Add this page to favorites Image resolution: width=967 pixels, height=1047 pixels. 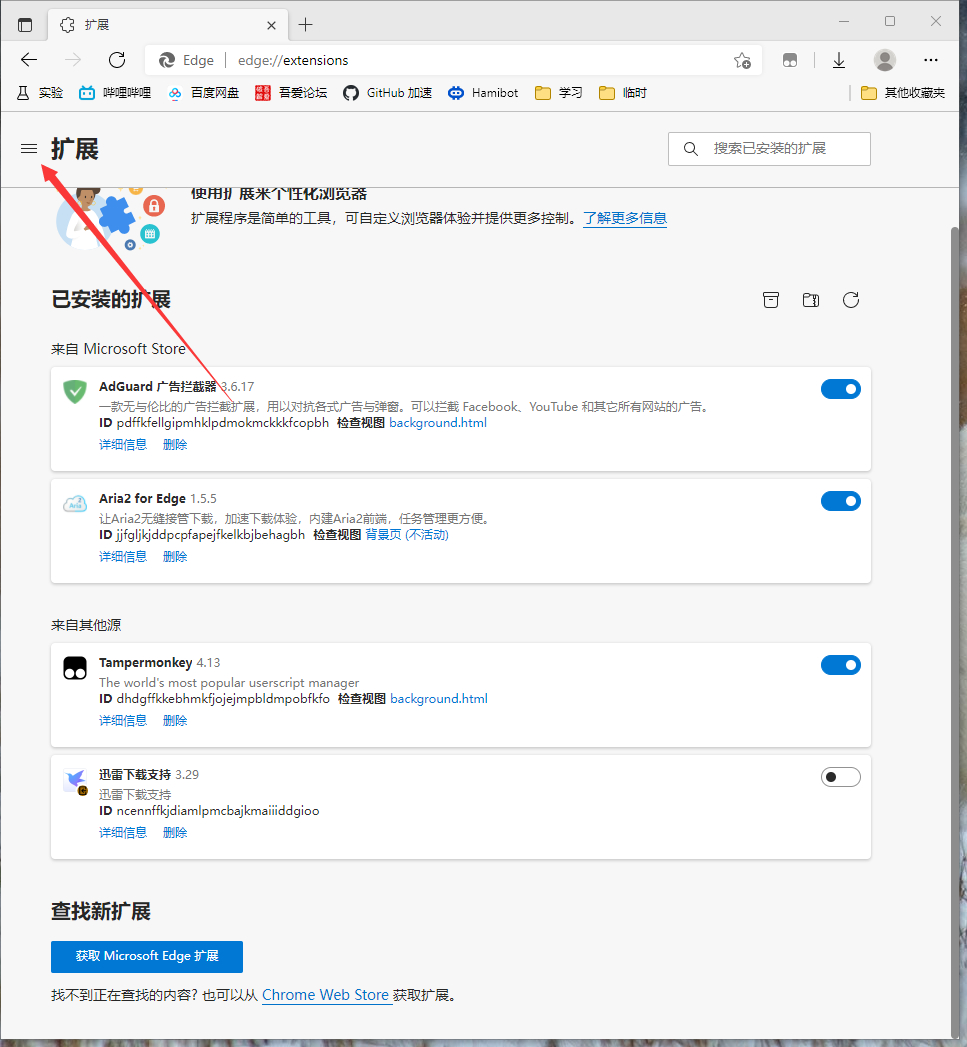[742, 60]
